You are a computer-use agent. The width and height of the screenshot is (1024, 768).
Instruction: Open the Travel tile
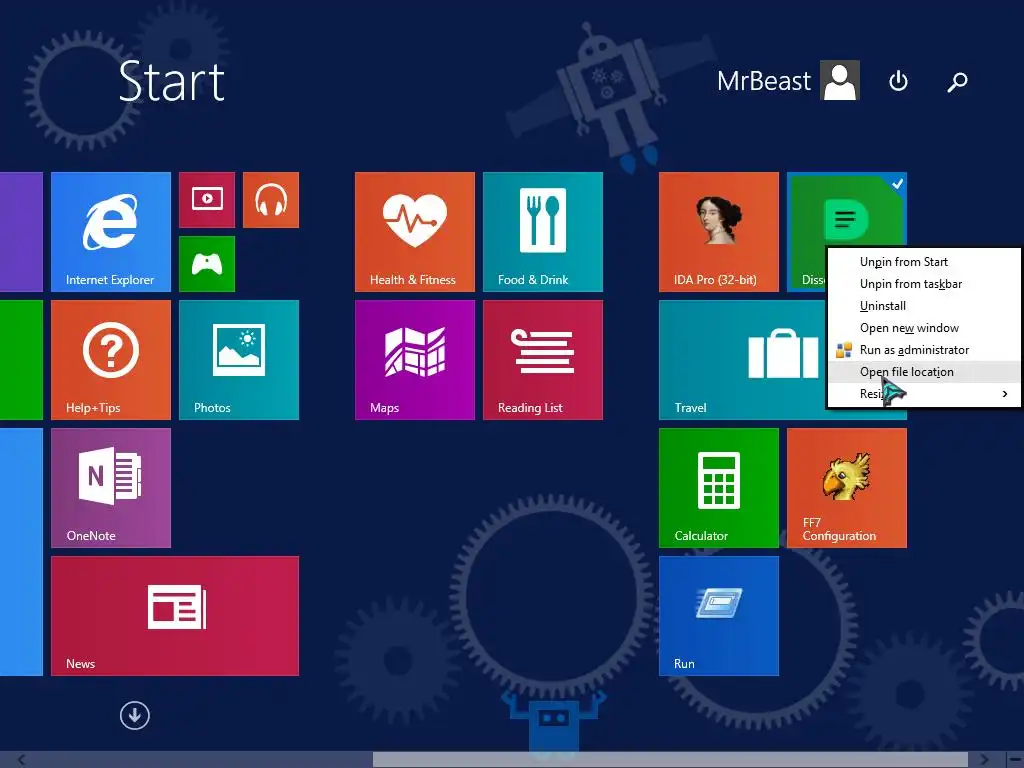coord(743,360)
